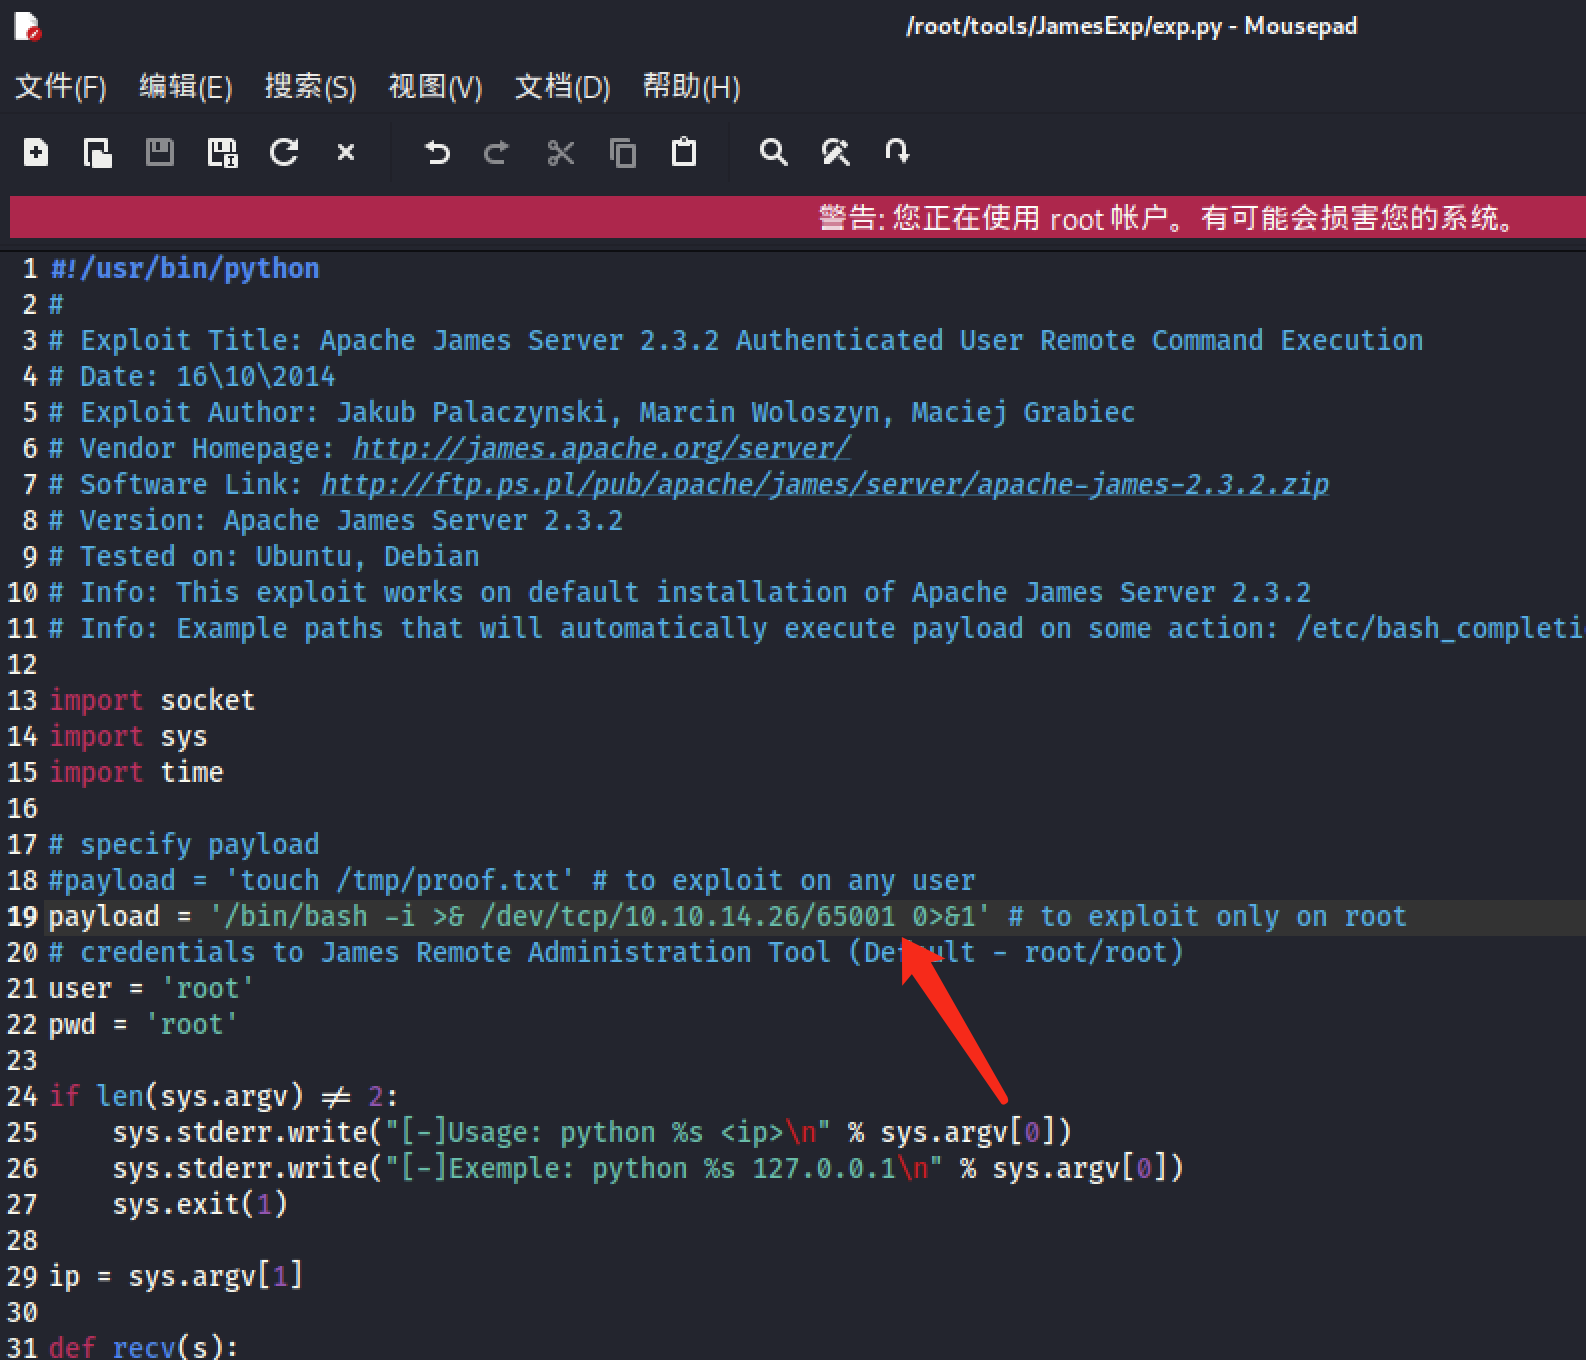Open Find and Replace toolbar icon
This screenshot has height=1360, width=1586.
836,152
